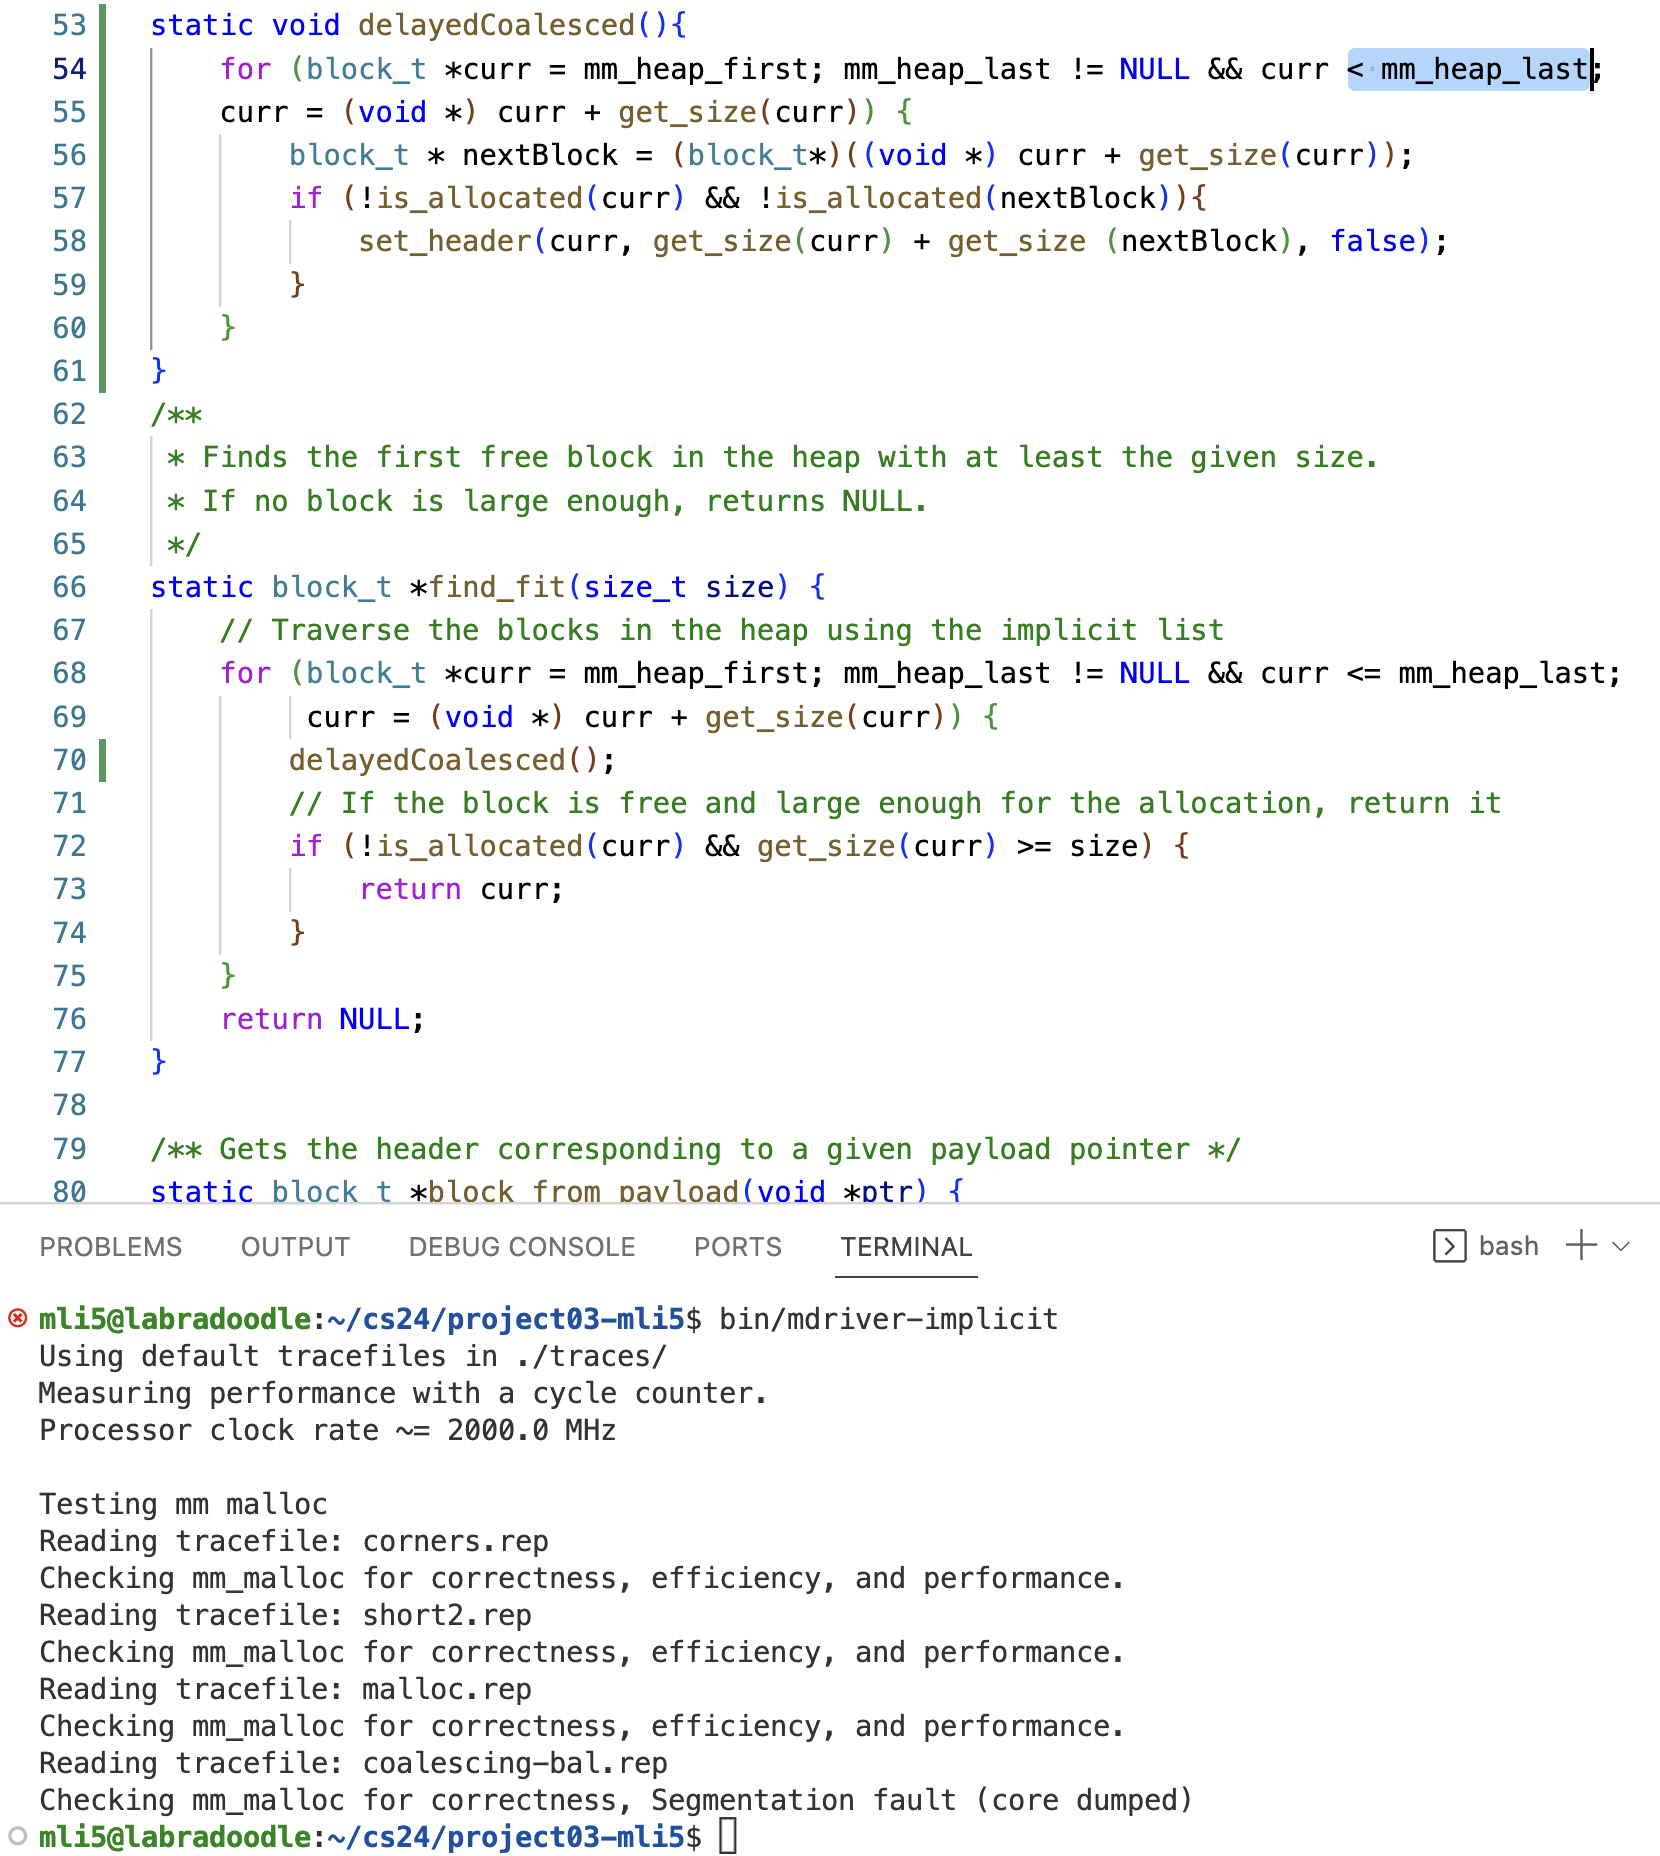The height and width of the screenshot is (1856, 1660).
Task: Click the highlighted '< mm_heap_last' selection
Action: (1468, 69)
